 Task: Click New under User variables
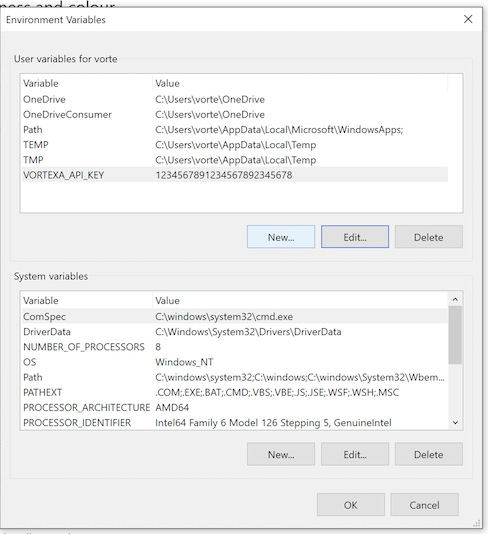(x=281, y=237)
